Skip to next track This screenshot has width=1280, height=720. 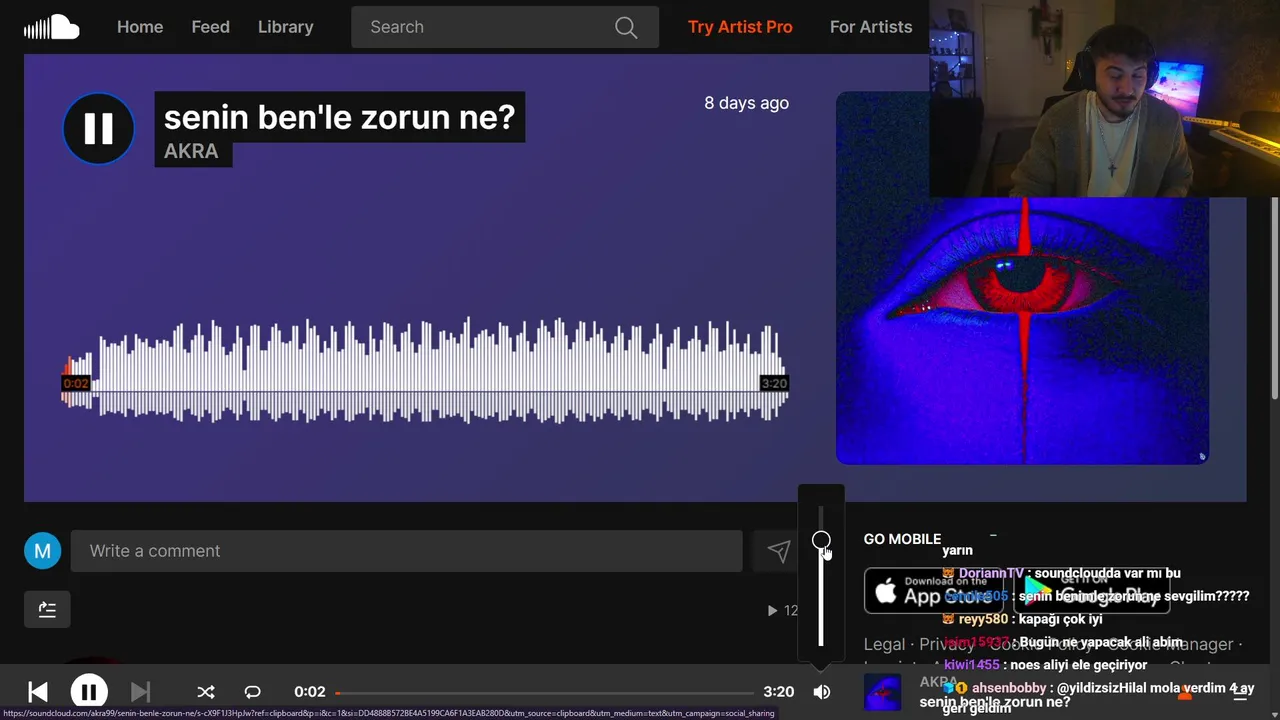[x=140, y=692]
